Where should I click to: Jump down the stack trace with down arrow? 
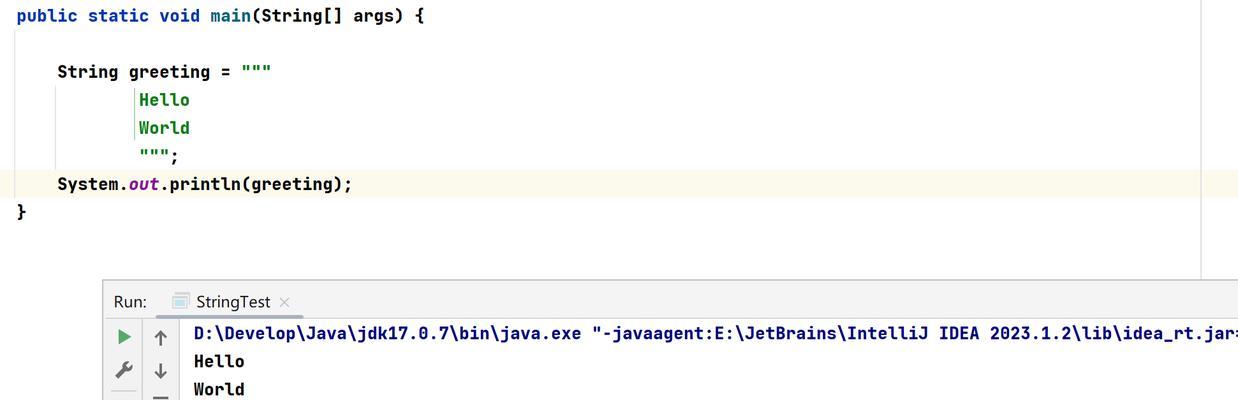click(160, 371)
